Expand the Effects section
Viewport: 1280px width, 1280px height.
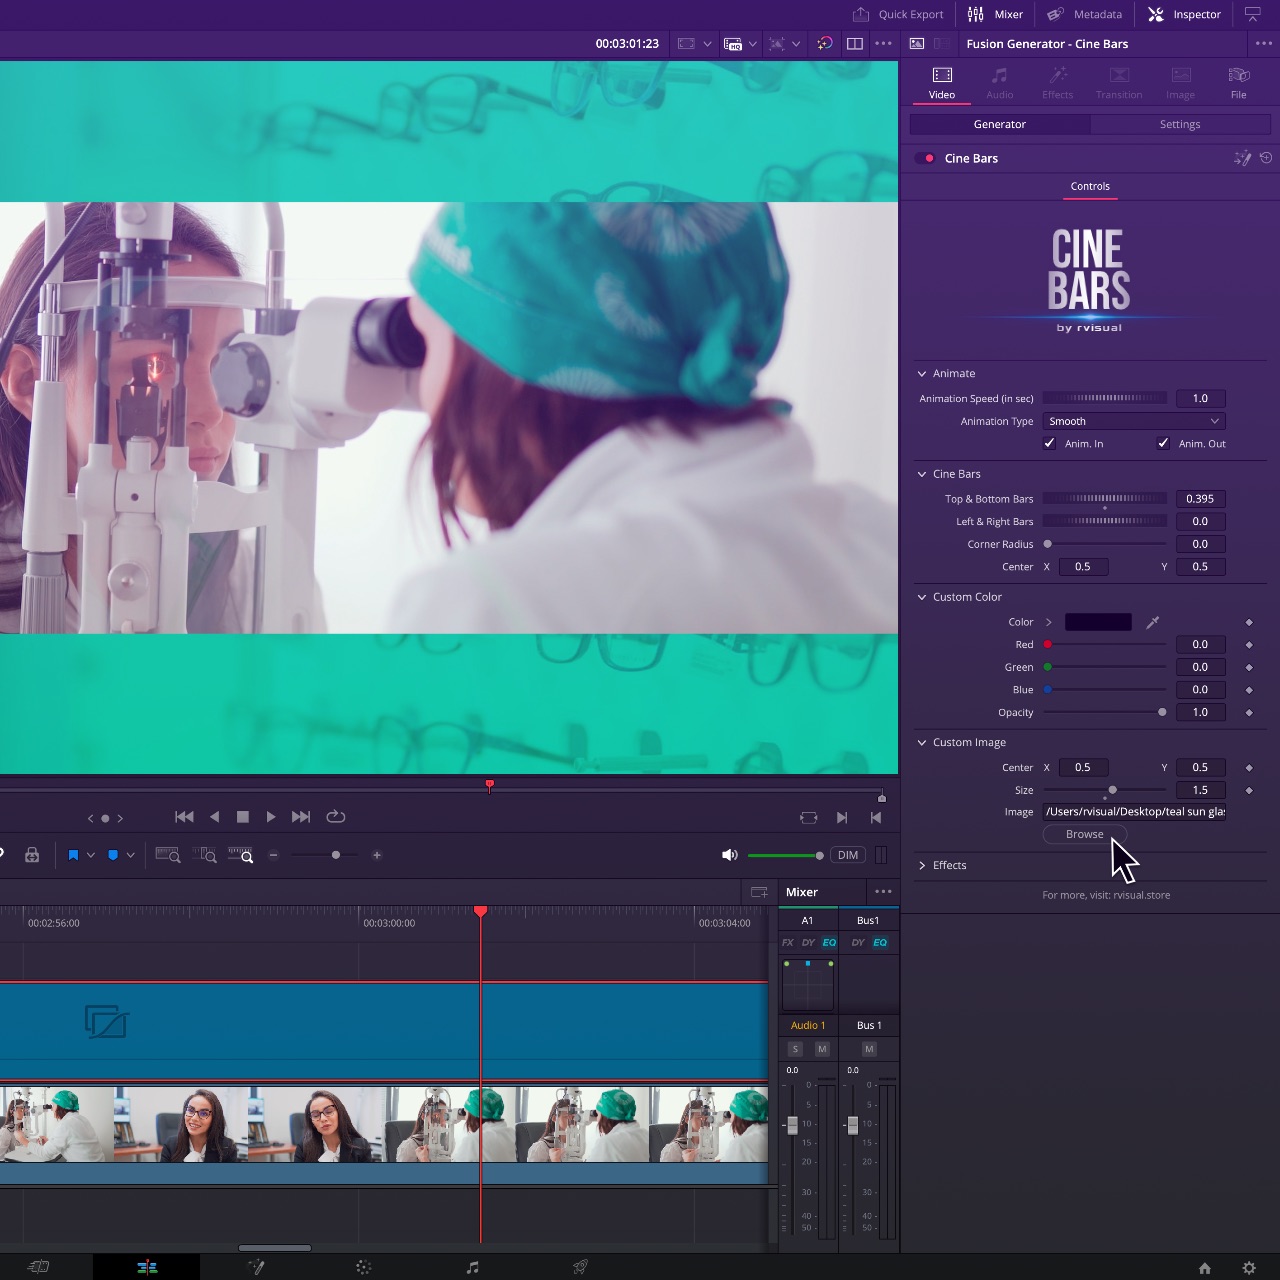pyautogui.click(x=922, y=865)
